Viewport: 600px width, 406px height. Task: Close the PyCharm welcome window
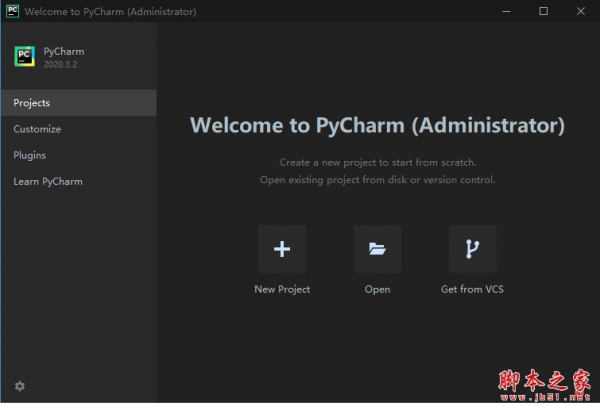[580, 11]
